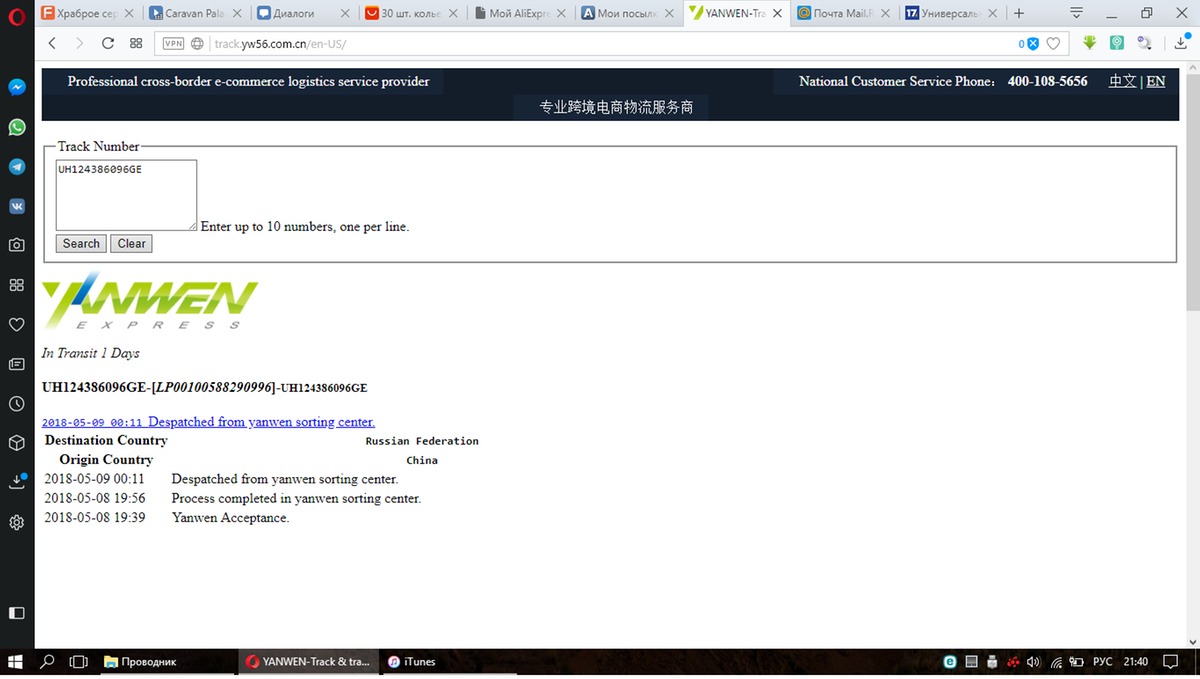Open Bookmarks heart in sidebar
The height and width of the screenshot is (679, 1200).
pos(17,324)
